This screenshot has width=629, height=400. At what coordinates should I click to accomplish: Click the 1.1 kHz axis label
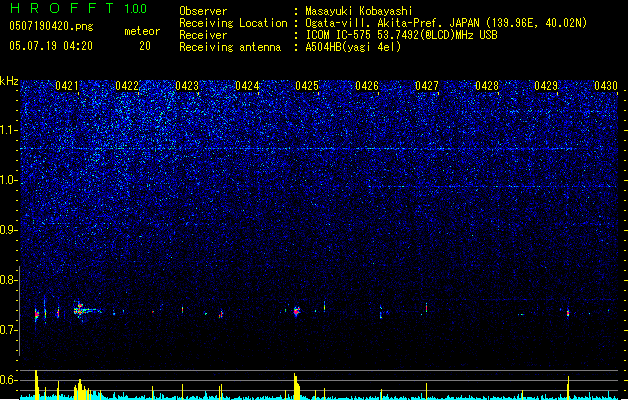coord(8,130)
